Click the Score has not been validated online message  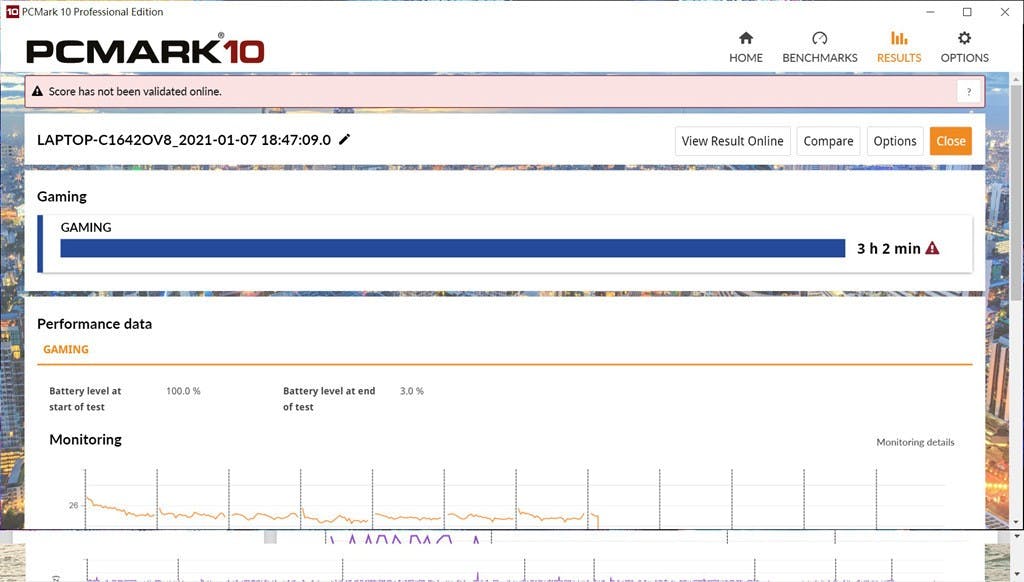tap(135, 91)
